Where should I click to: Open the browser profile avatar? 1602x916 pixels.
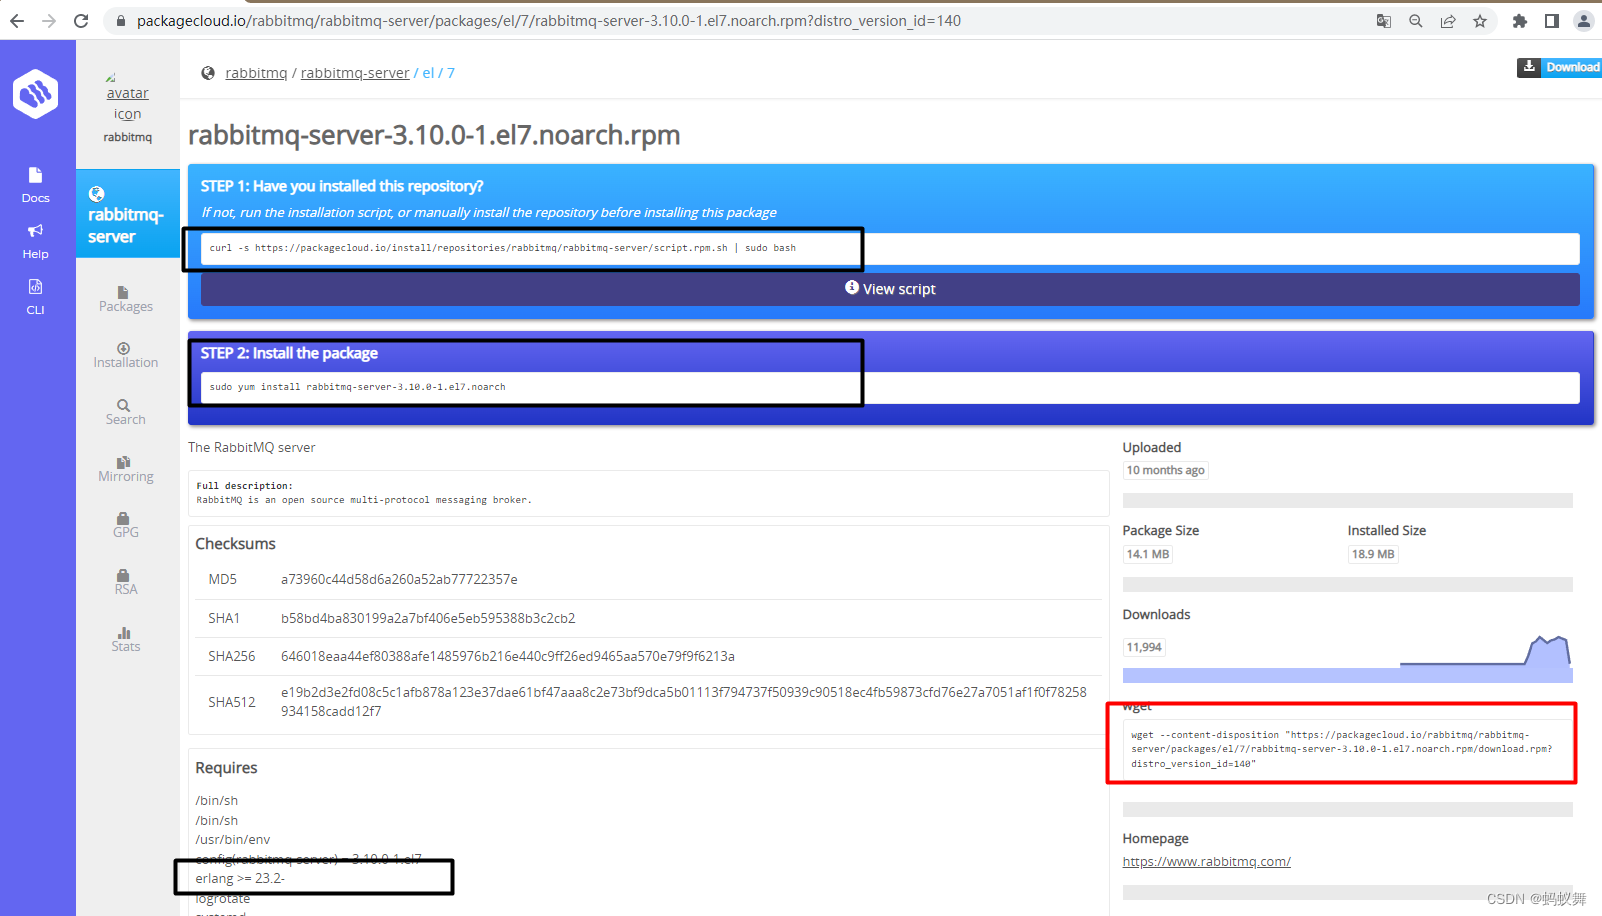tap(1584, 21)
